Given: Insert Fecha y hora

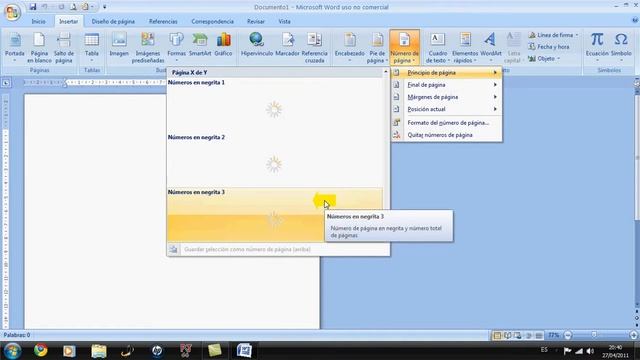Looking at the screenshot, I should click(549, 47).
